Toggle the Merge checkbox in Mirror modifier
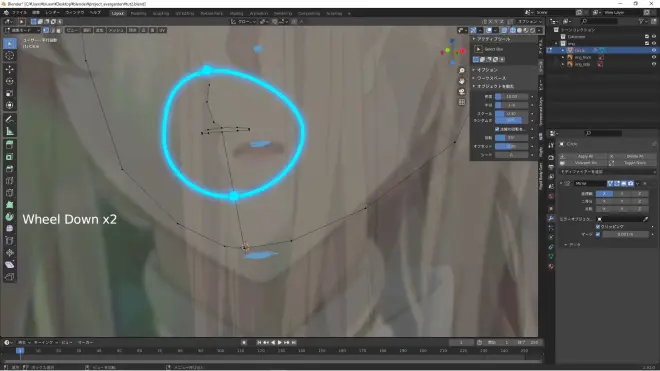Viewport: 660px width, 371px height. 598,234
